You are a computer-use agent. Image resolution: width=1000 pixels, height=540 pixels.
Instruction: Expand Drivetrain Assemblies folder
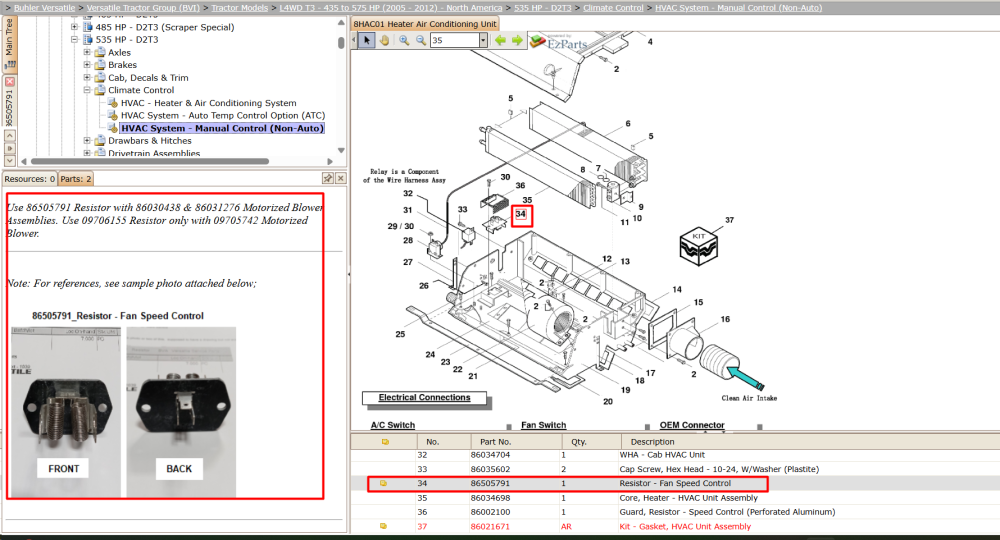click(87, 153)
